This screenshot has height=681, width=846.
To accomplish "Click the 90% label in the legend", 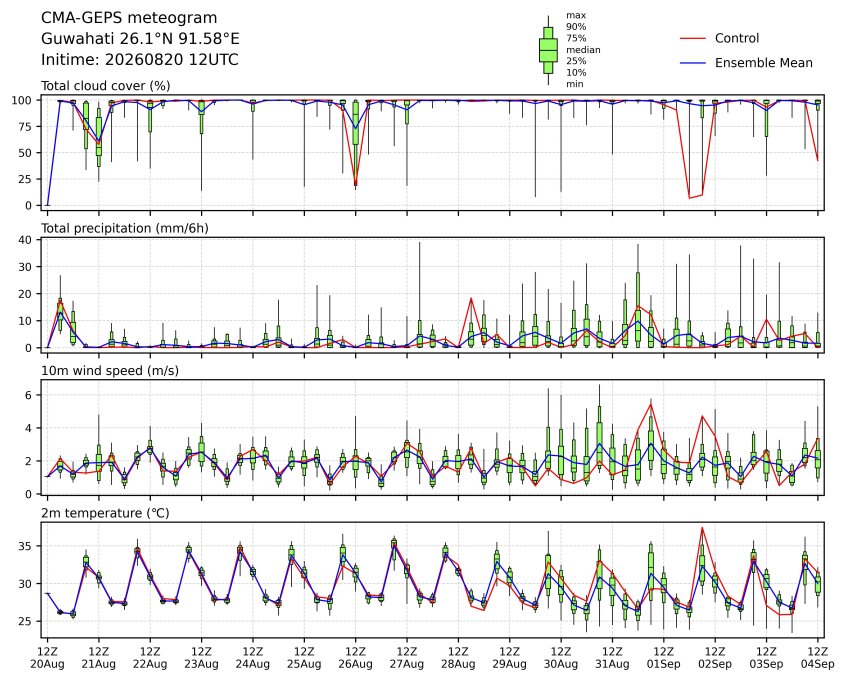I will (576, 26).
